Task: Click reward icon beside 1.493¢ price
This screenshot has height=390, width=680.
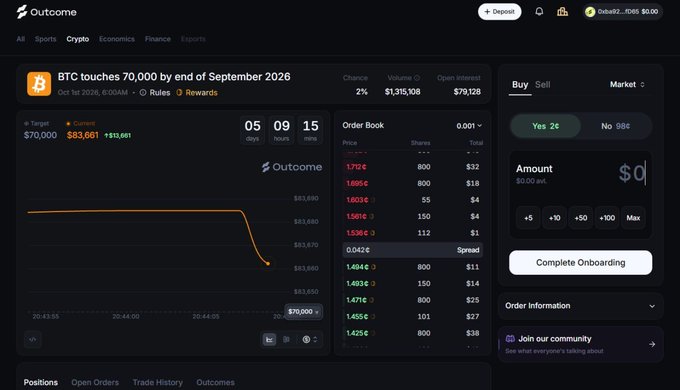Action: tap(373, 284)
